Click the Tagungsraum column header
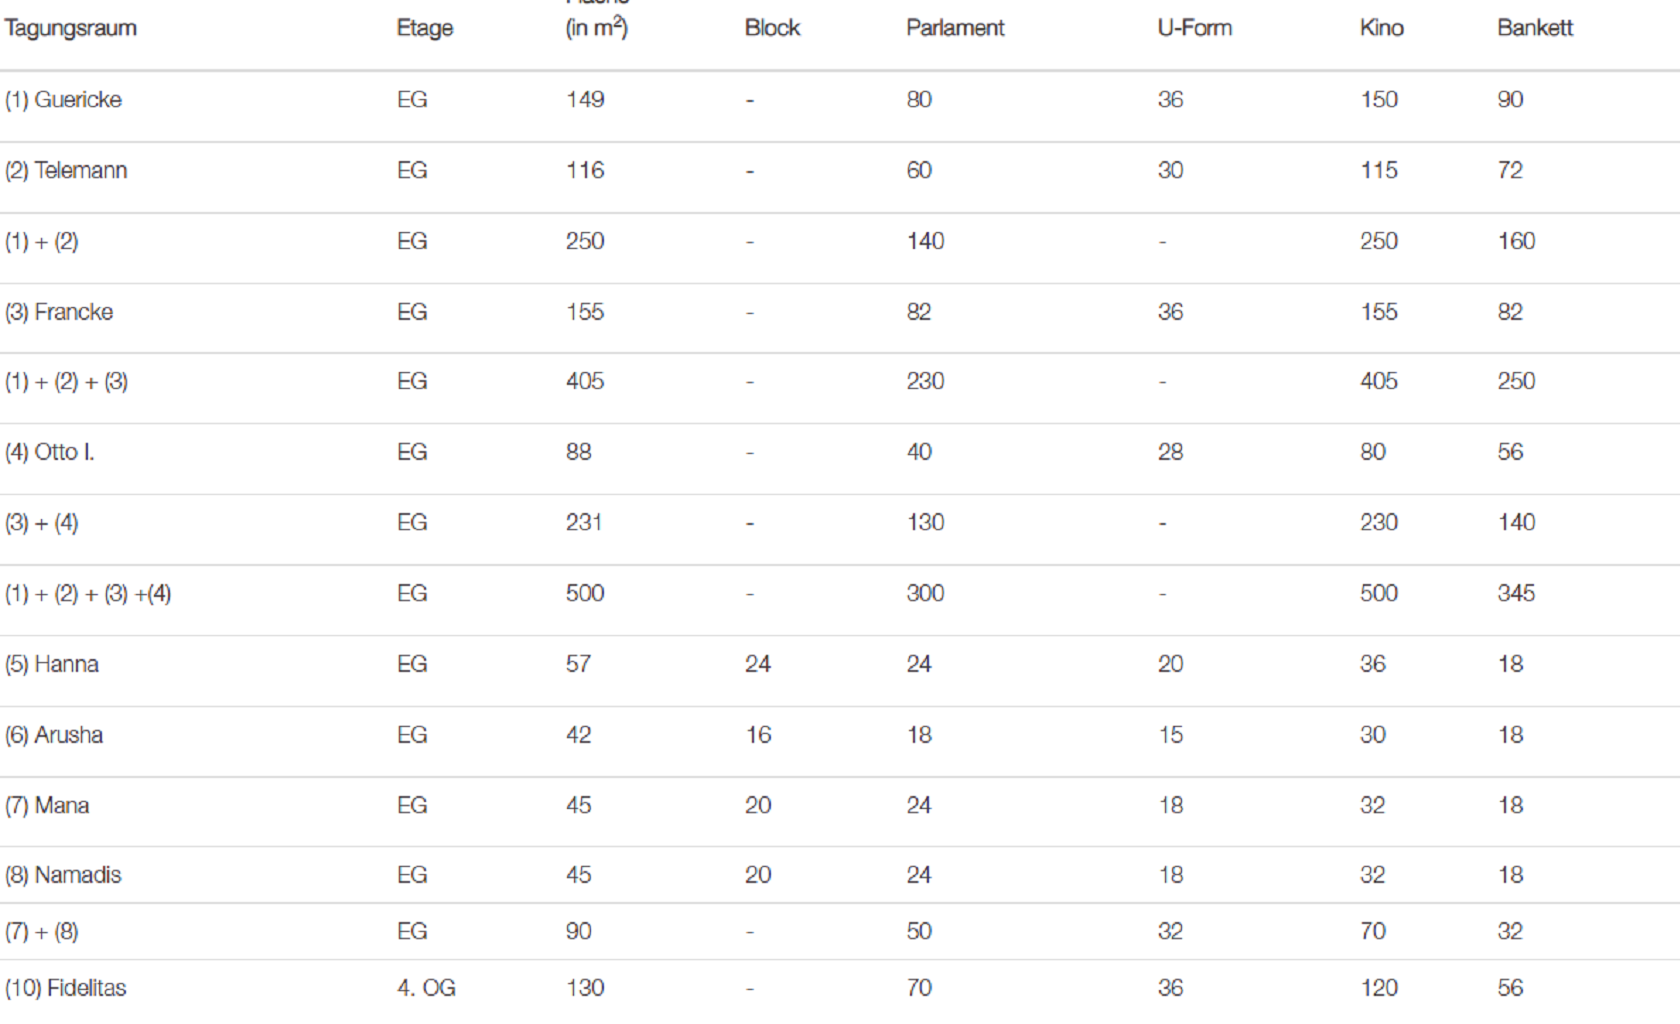Screen dimensions: 1680x1024 click(x=70, y=28)
